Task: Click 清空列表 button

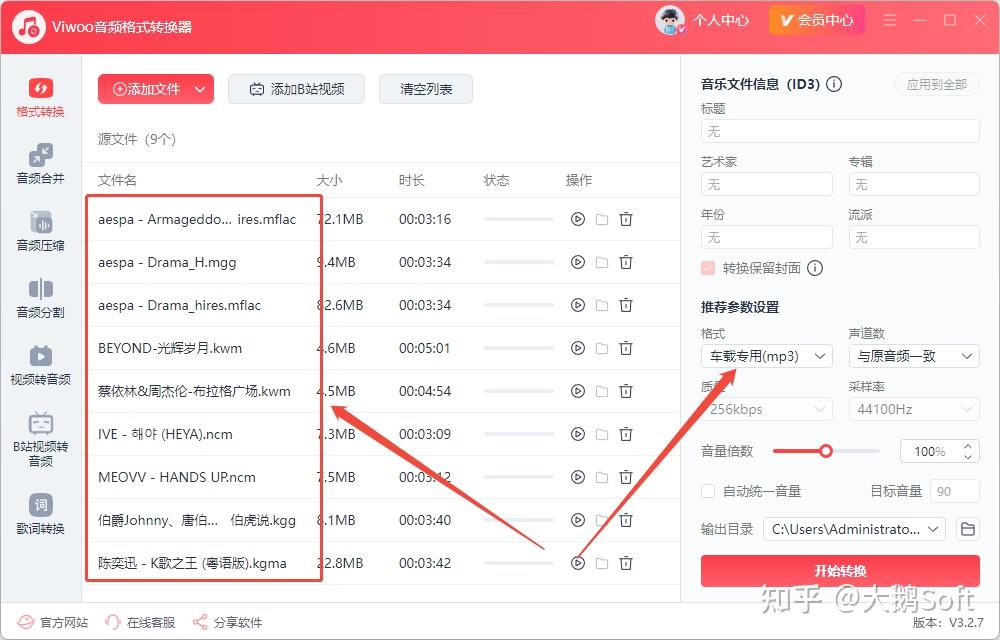Action: (x=426, y=89)
